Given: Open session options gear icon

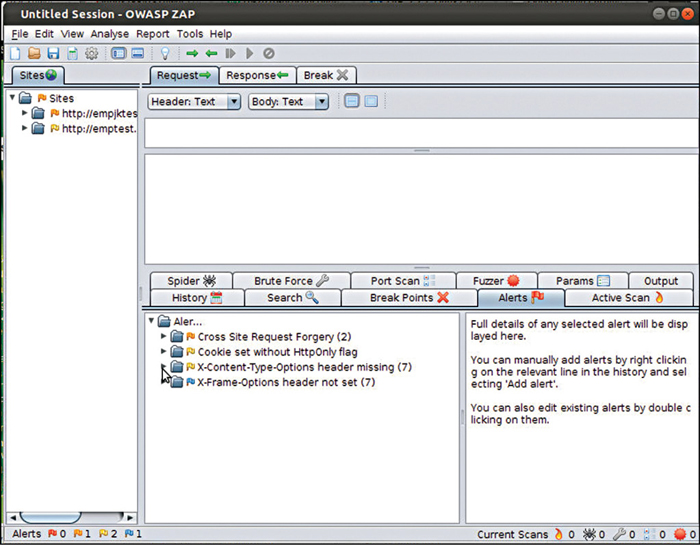Looking at the screenshot, I should 91,53.
